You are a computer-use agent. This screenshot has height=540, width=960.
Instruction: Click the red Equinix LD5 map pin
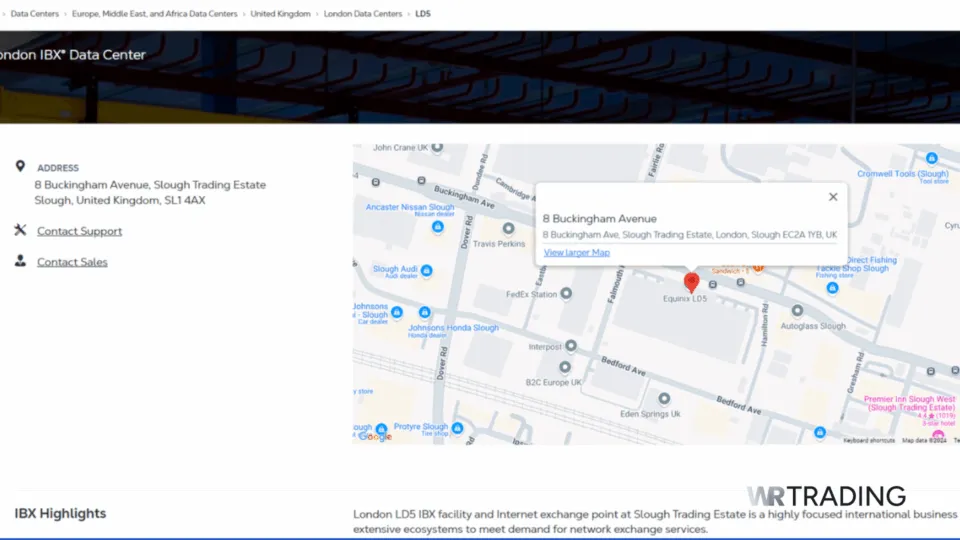[x=691, y=282]
